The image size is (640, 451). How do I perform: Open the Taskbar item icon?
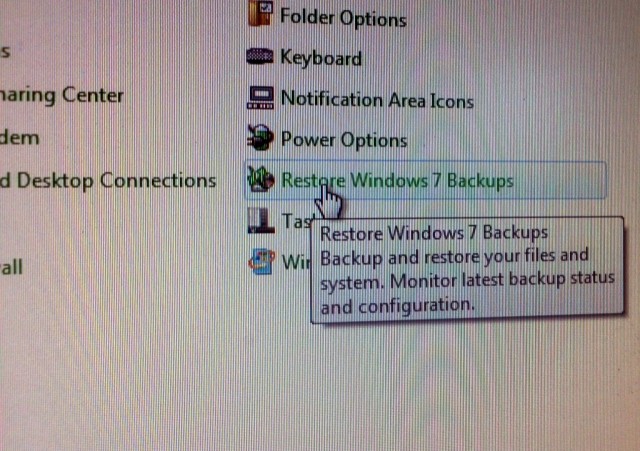(260, 220)
